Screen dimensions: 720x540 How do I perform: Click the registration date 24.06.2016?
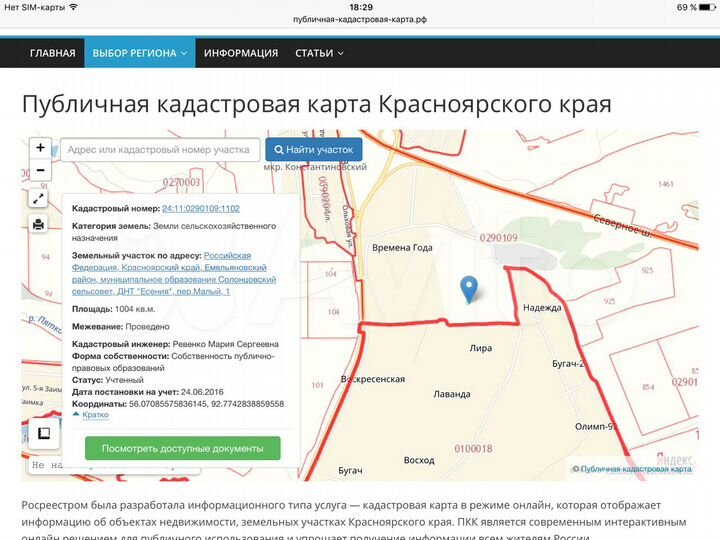point(202,392)
